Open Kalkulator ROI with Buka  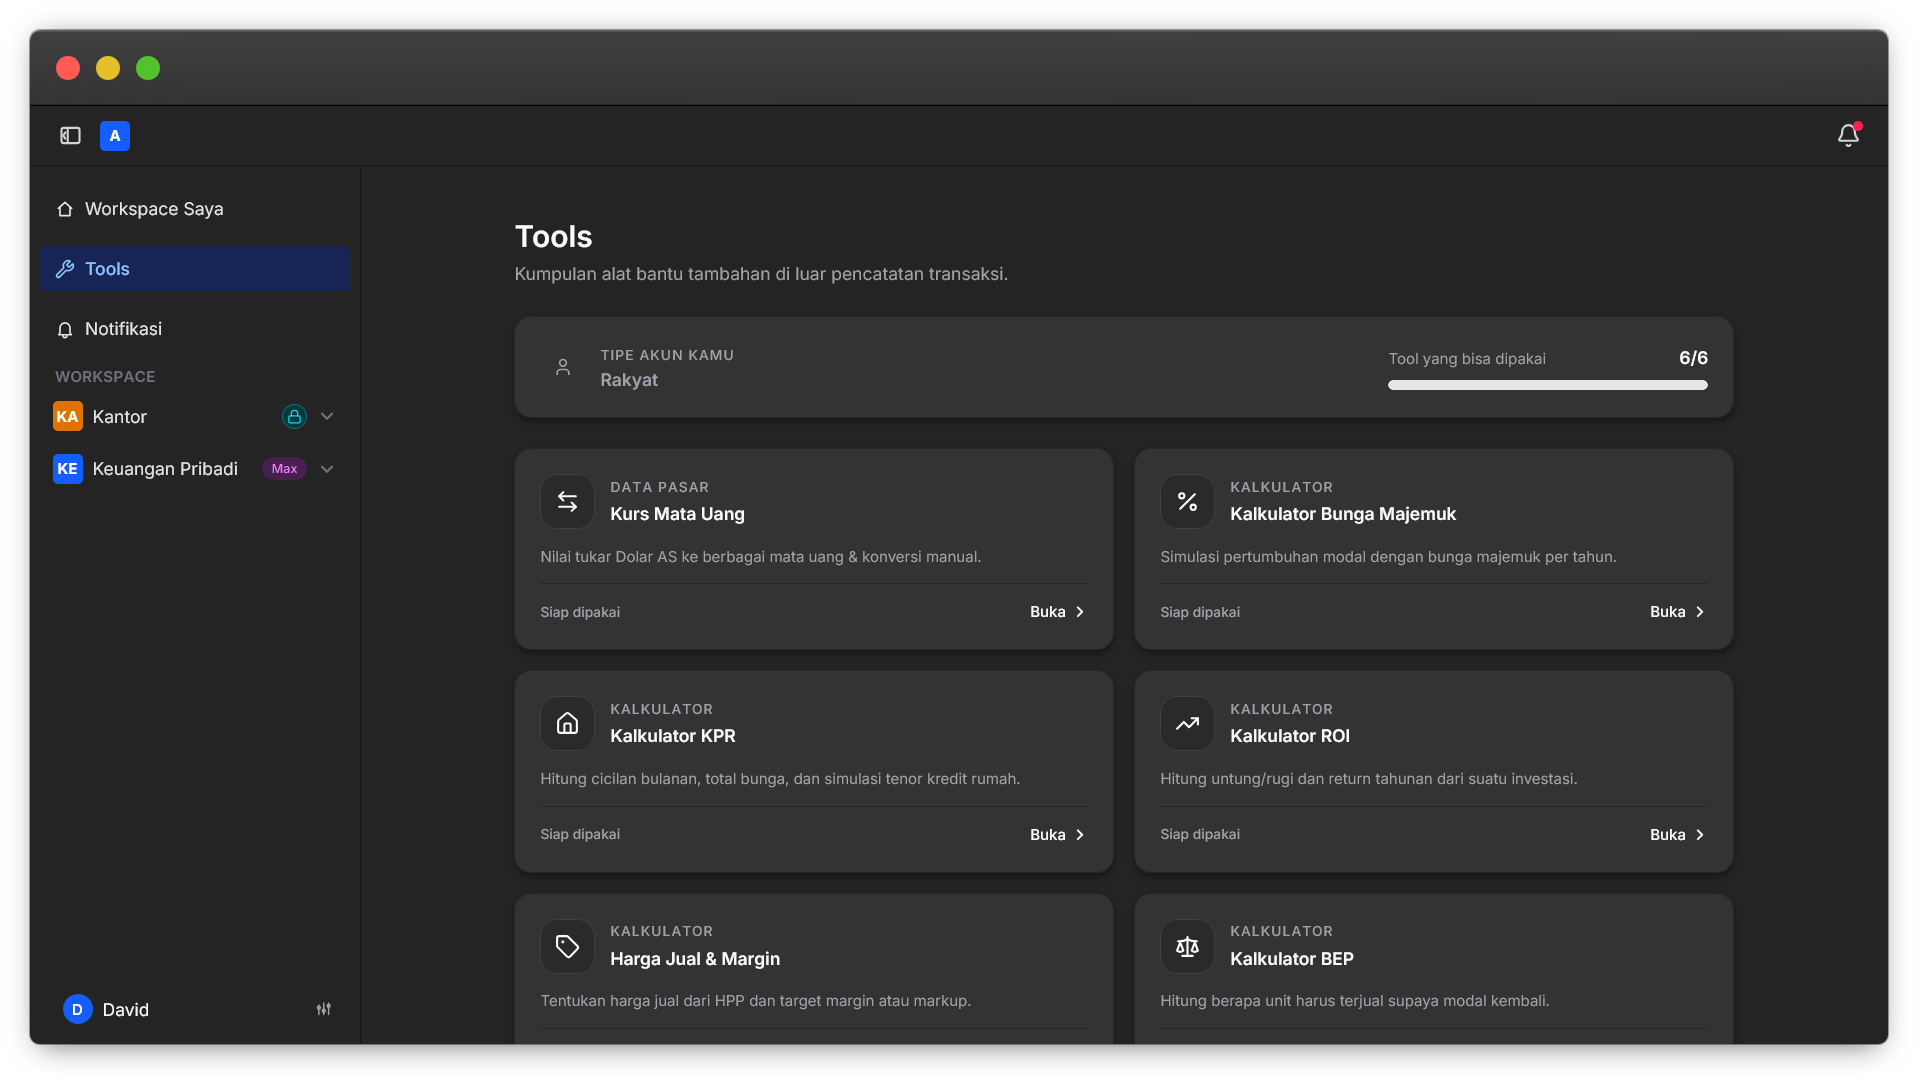pos(1678,835)
